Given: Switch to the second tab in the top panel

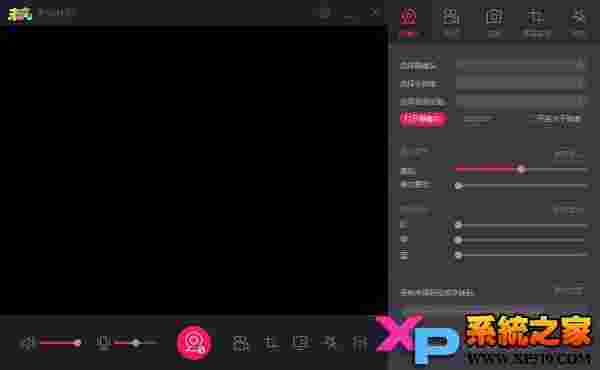Looking at the screenshot, I should pyautogui.click(x=451, y=23).
